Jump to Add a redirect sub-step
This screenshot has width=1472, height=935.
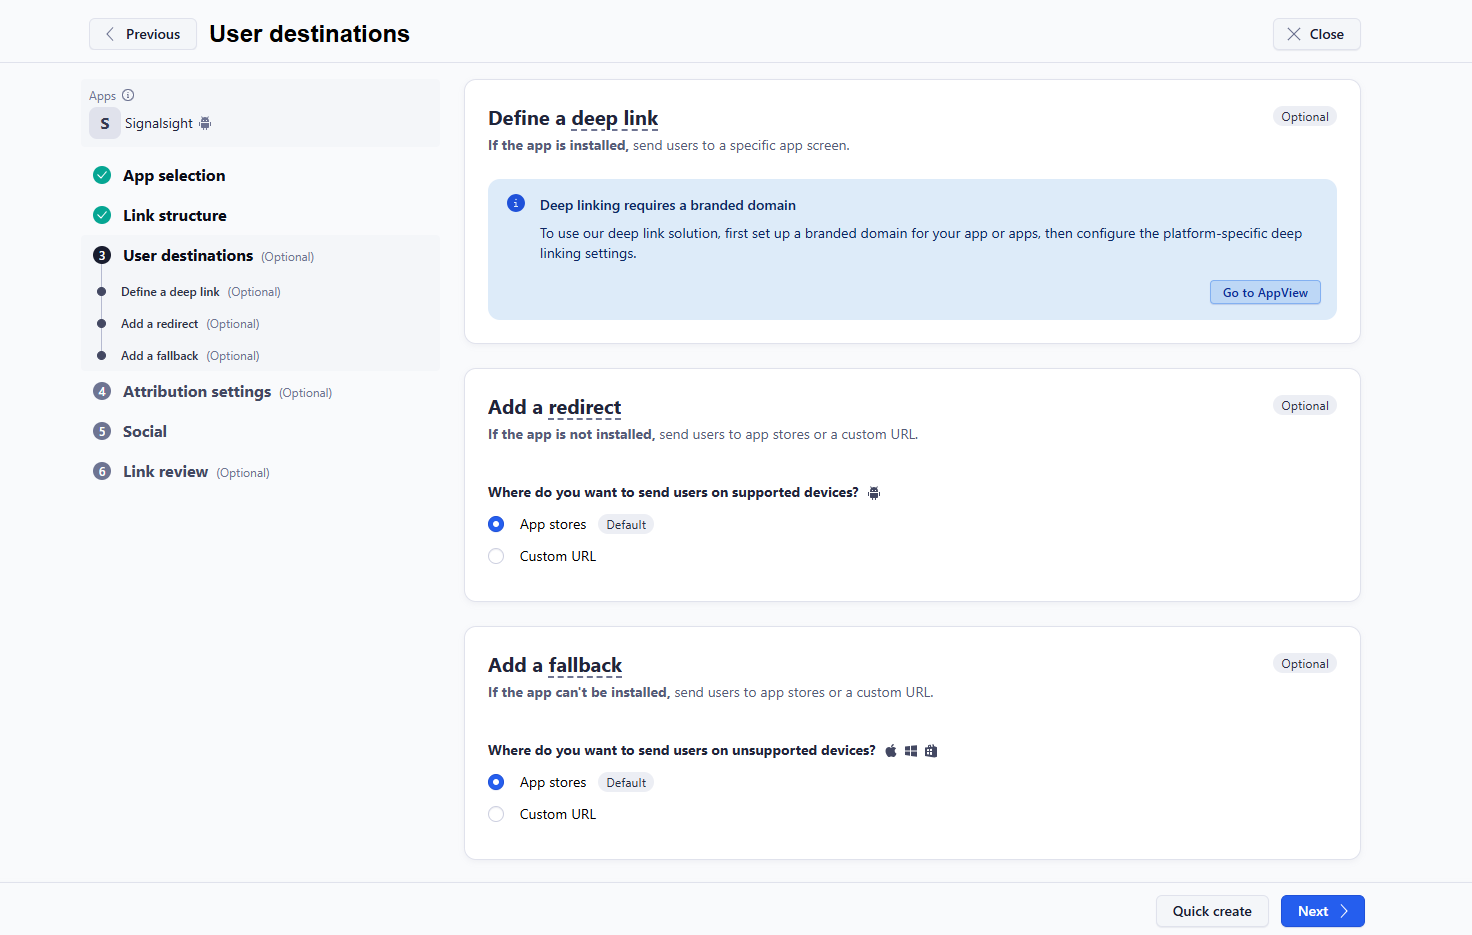point(160,324)
